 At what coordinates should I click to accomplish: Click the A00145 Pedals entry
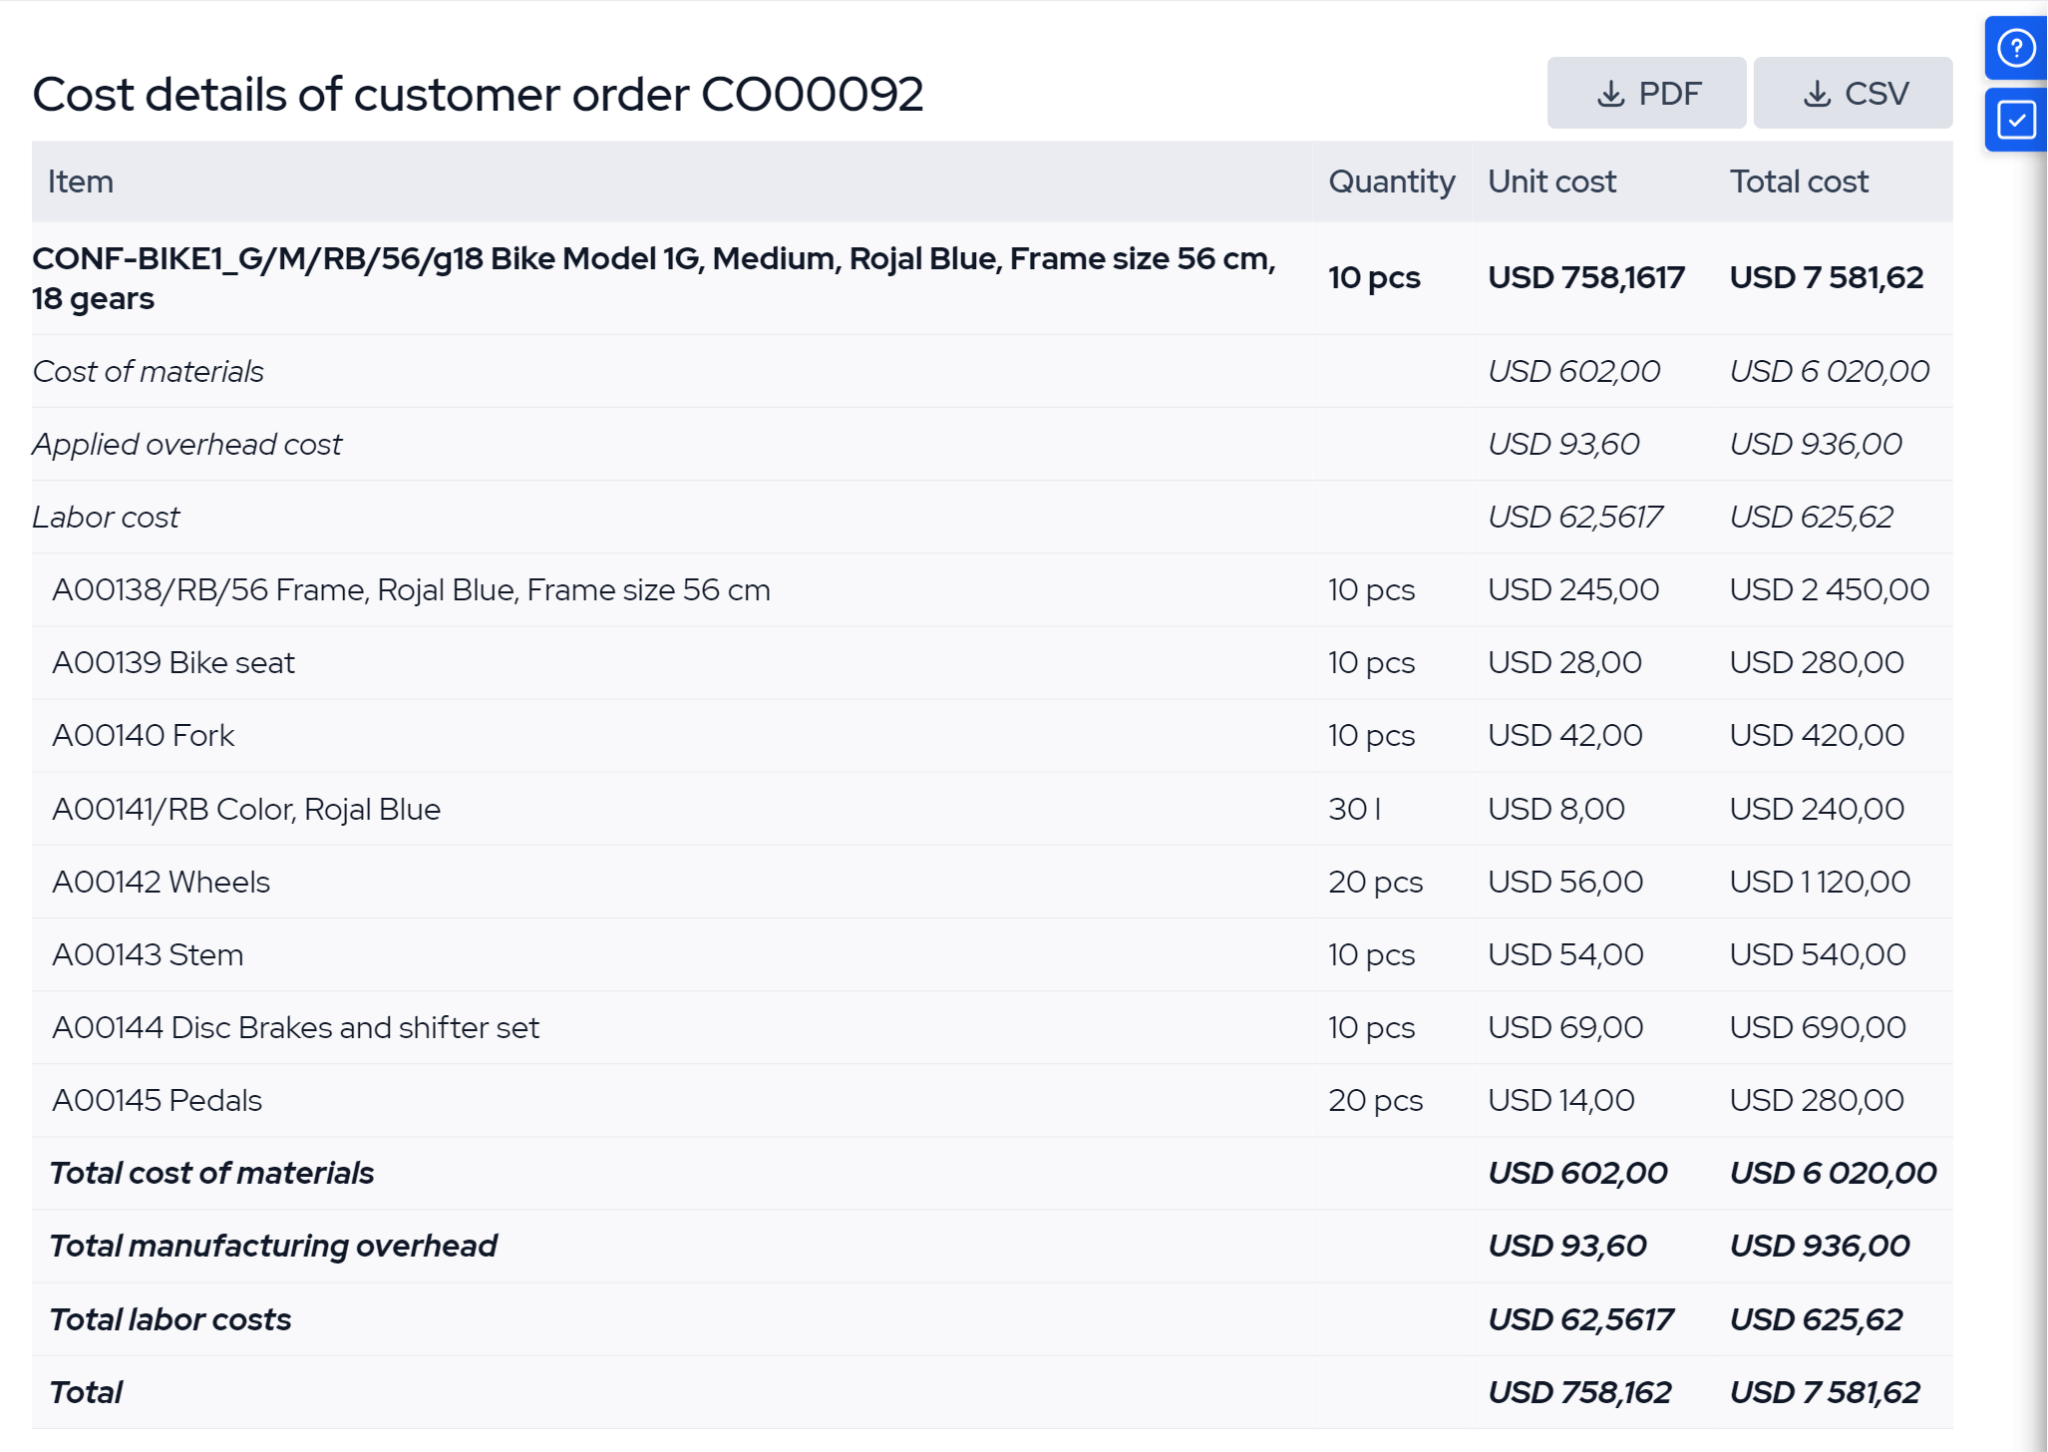pyautogui.click(x=157, y=1099)
